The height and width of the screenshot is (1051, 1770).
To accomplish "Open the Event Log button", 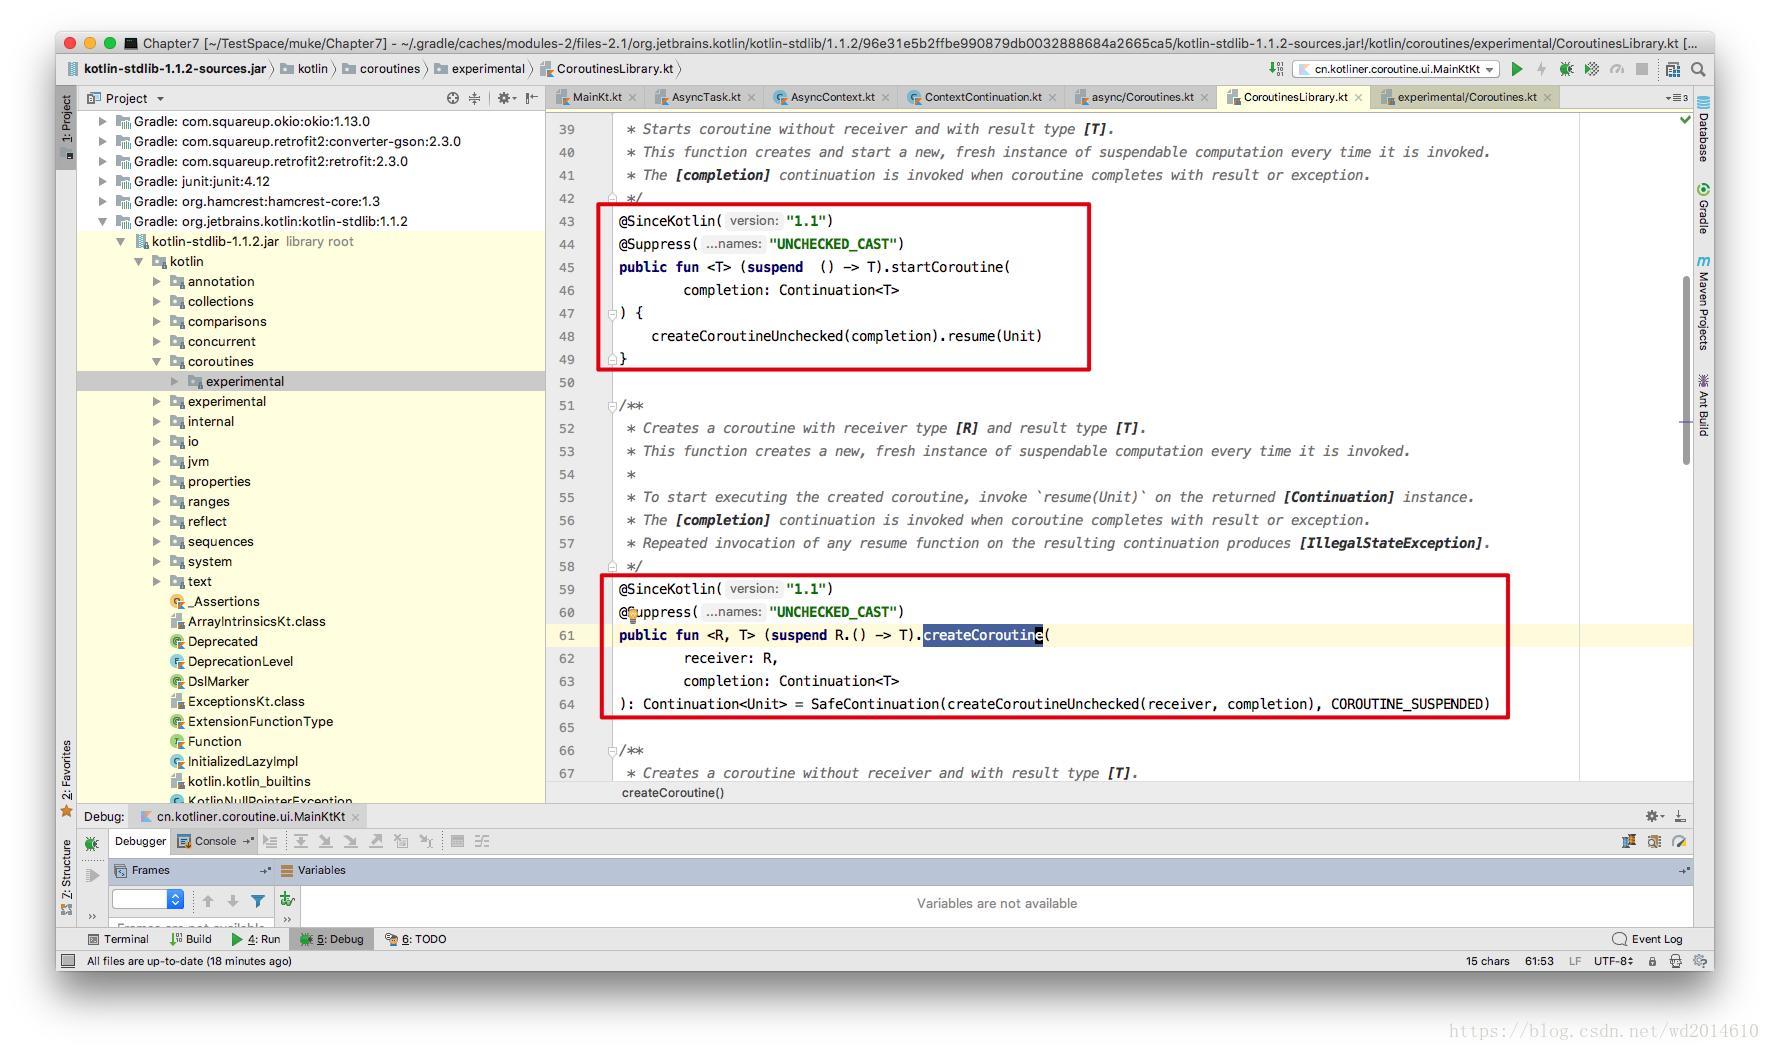I will click(1648, 939).
